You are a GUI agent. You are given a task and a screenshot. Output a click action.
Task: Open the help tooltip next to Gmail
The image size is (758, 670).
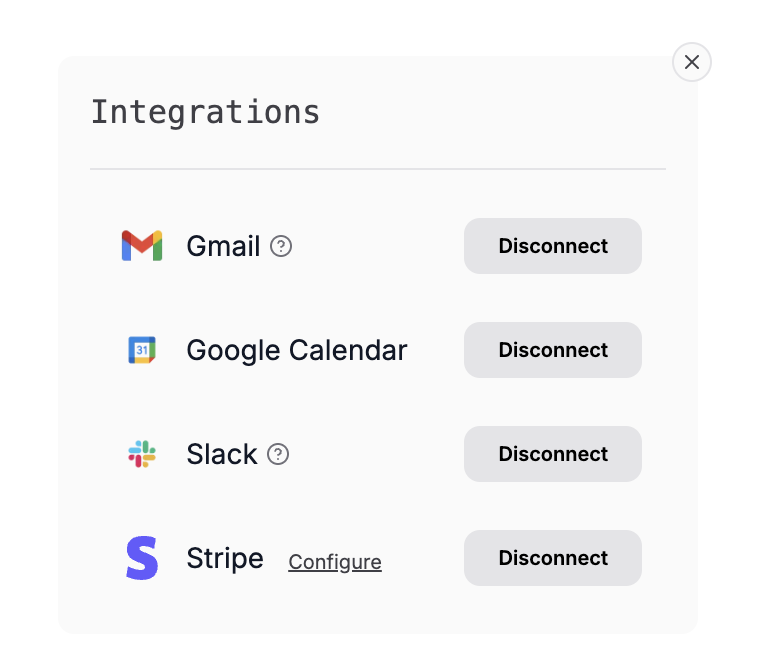282,246
